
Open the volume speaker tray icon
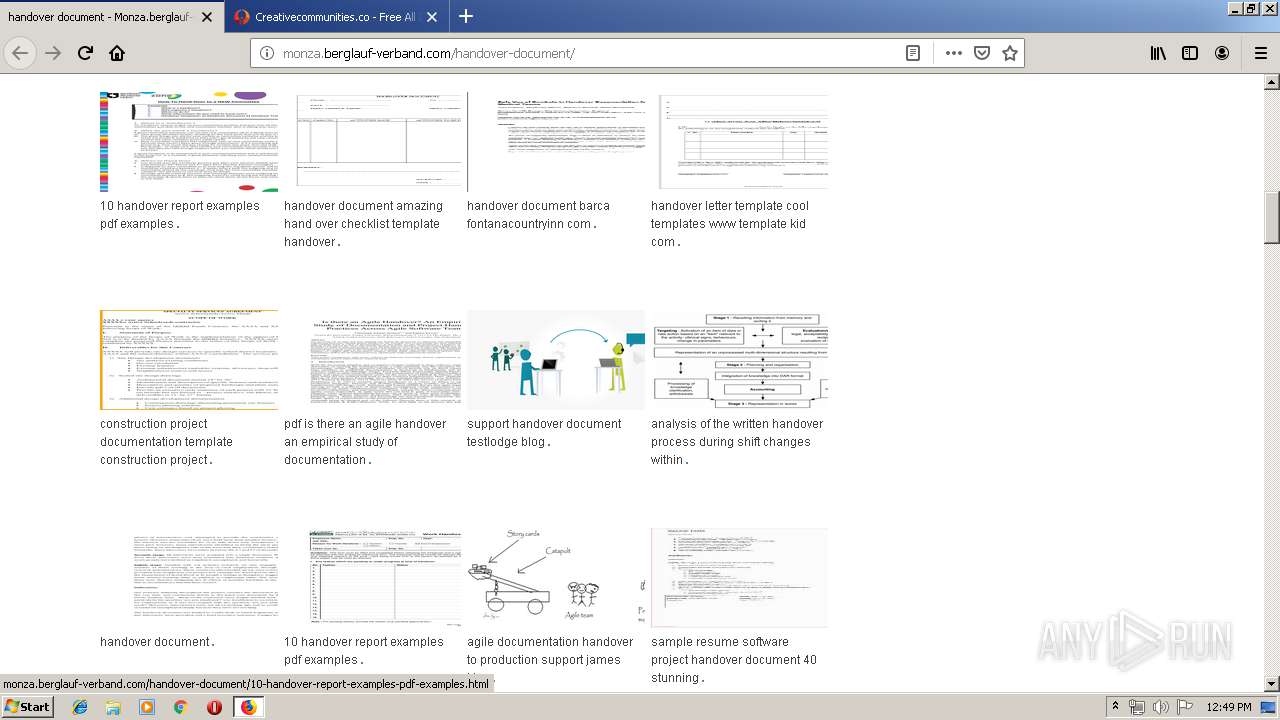pyautogui.click(x=1161, y=707)
